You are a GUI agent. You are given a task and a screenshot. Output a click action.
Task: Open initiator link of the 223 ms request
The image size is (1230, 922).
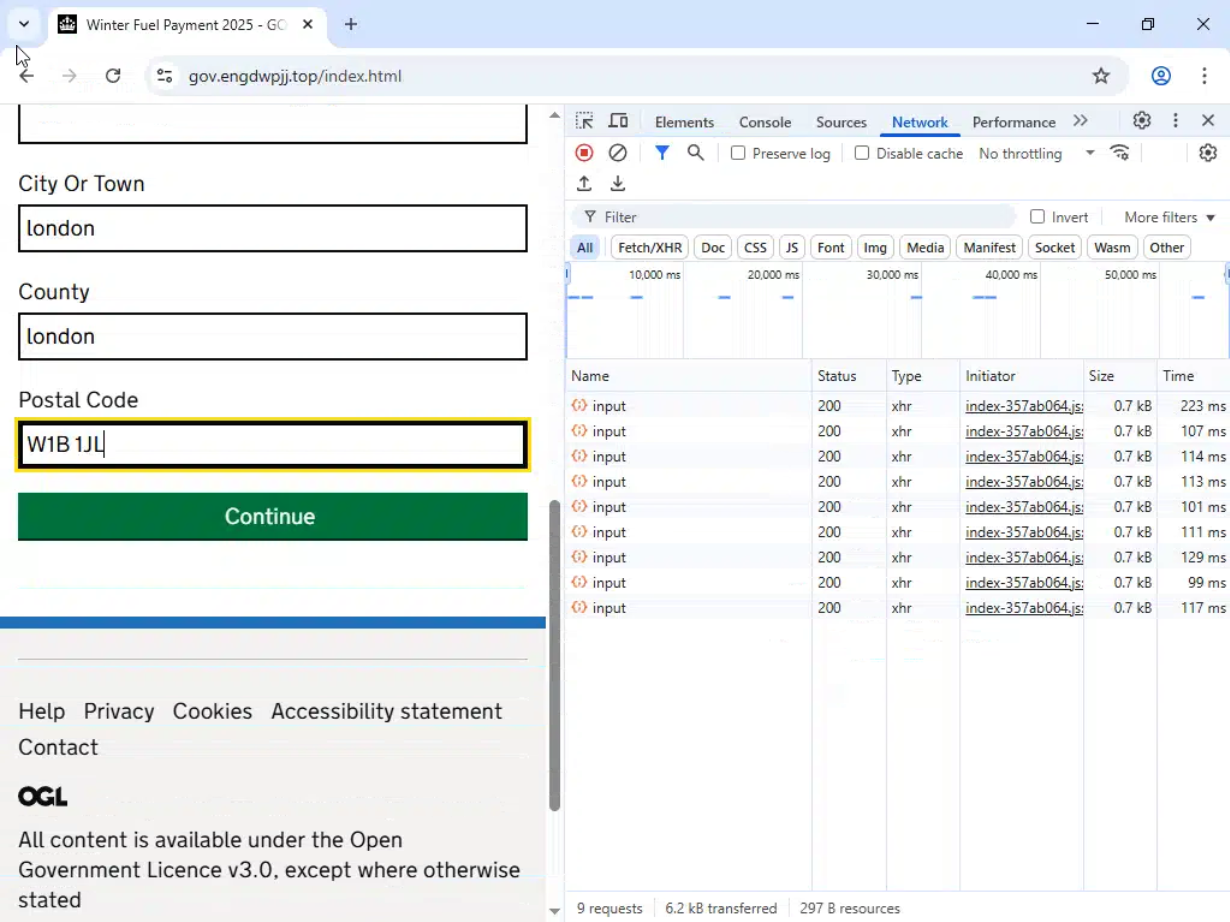1024,406
